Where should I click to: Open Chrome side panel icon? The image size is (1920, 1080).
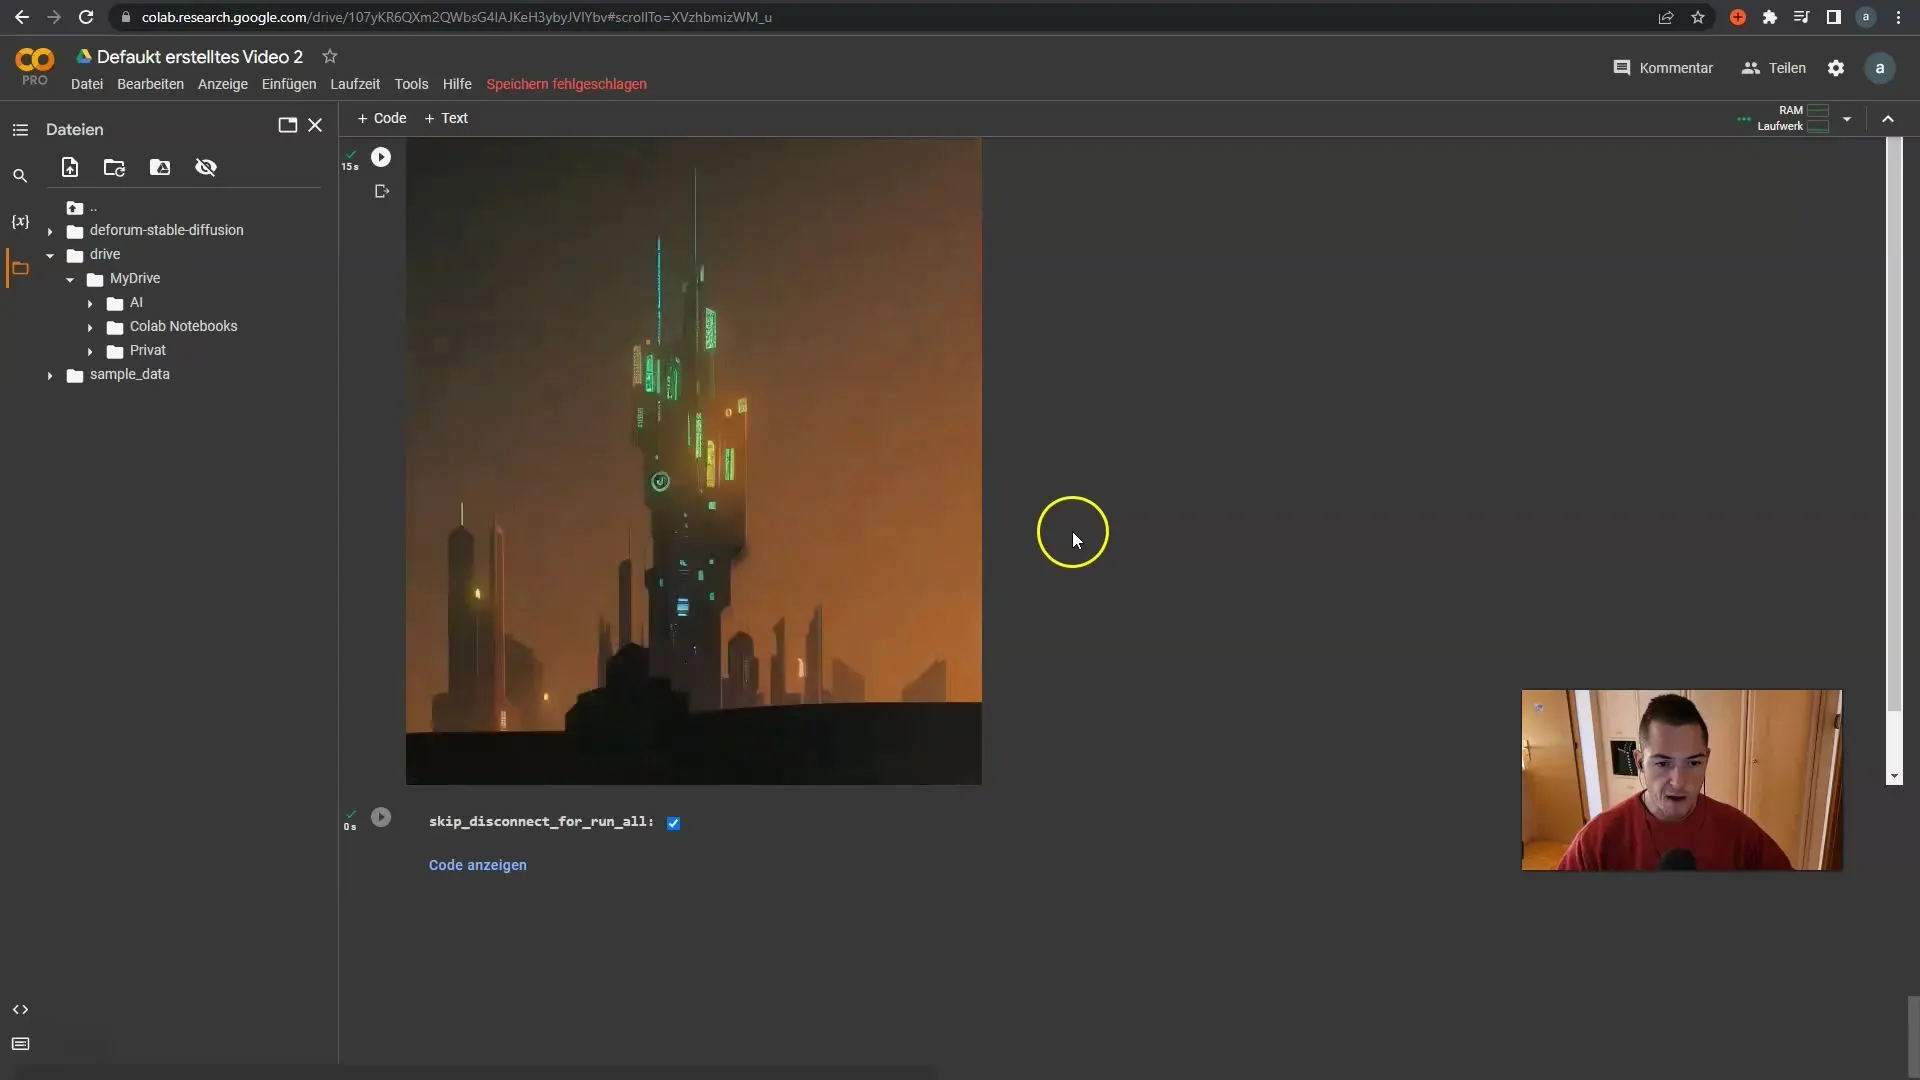1834,17
